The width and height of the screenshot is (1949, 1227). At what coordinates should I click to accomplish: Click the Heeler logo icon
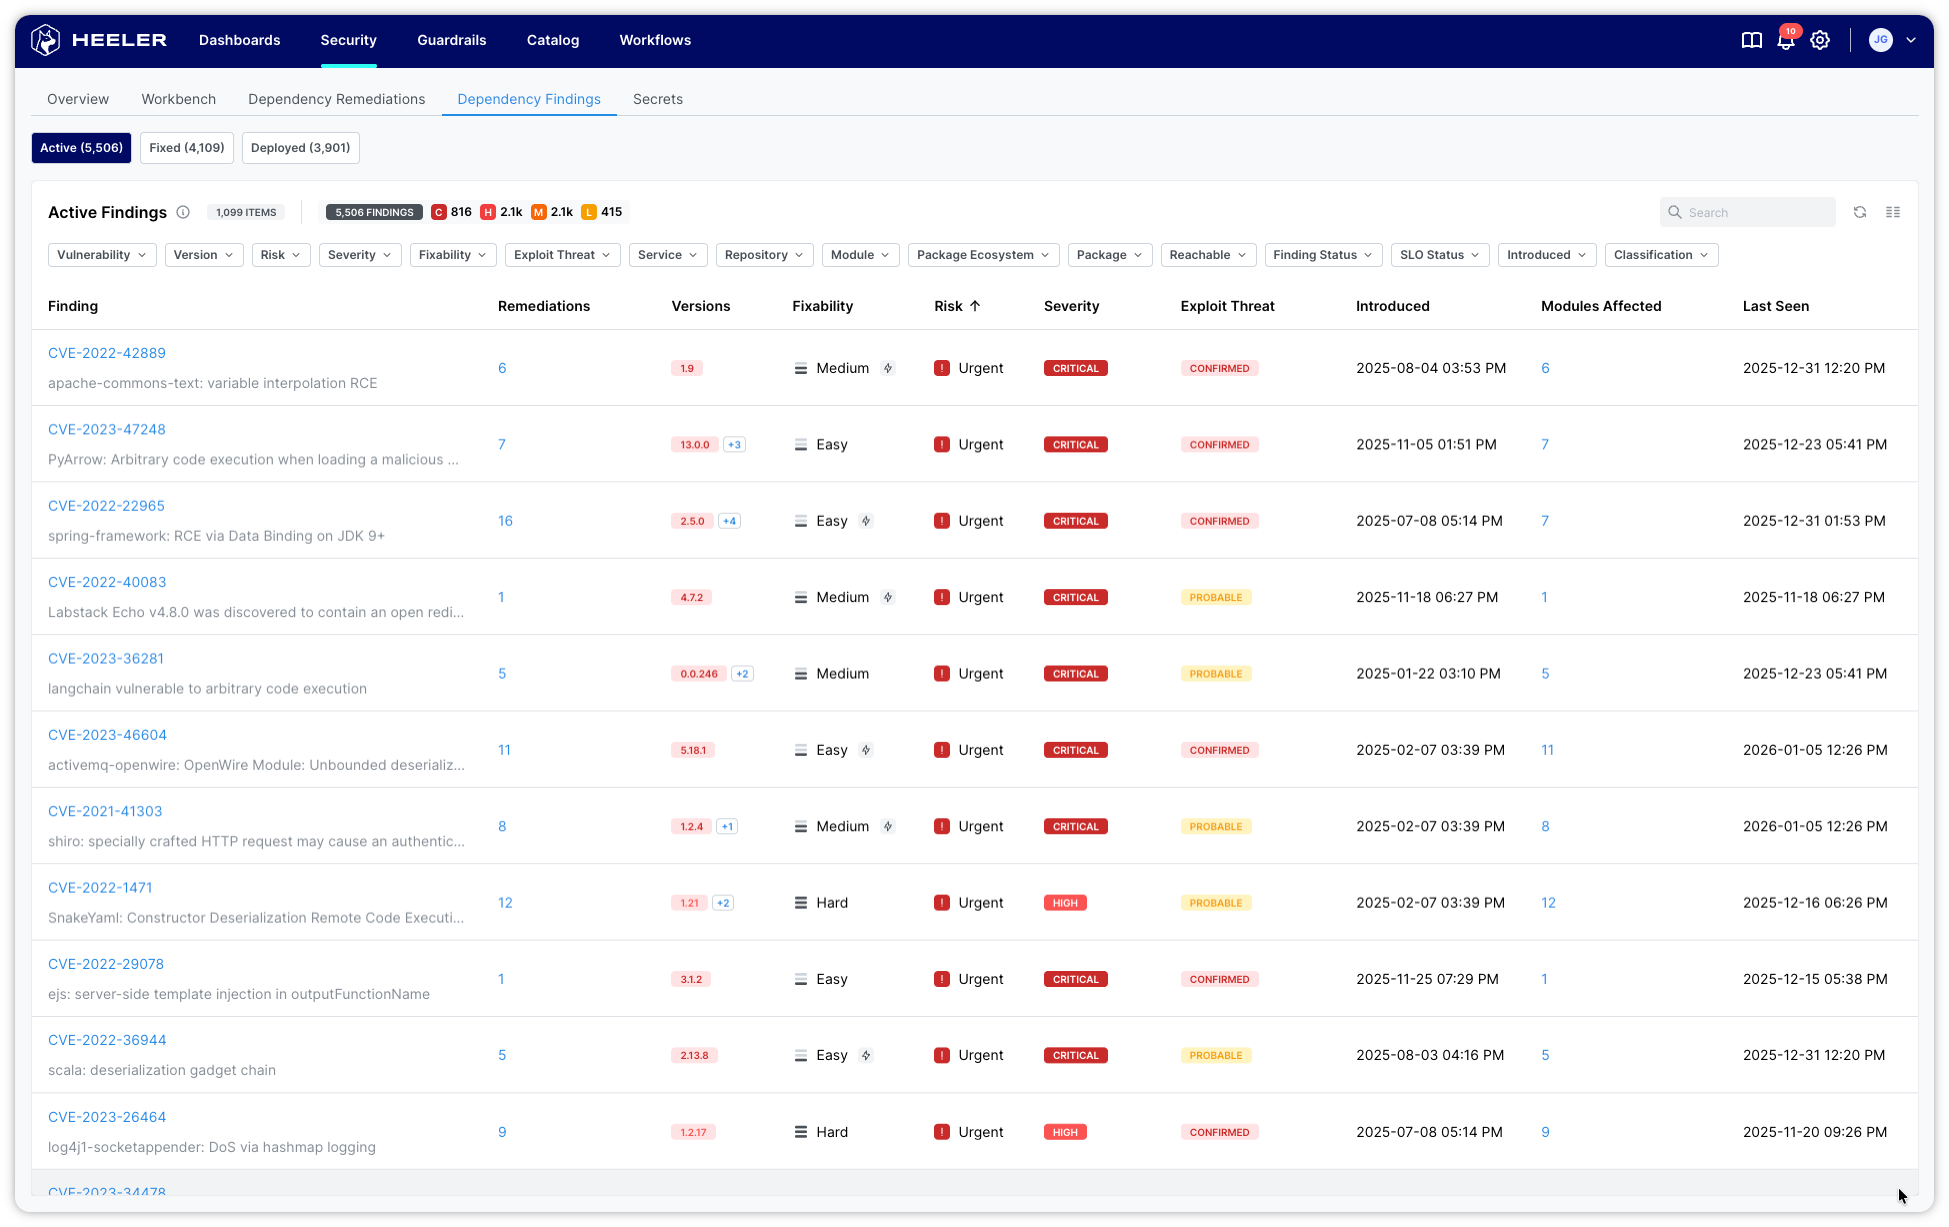(x=46, y=40)
